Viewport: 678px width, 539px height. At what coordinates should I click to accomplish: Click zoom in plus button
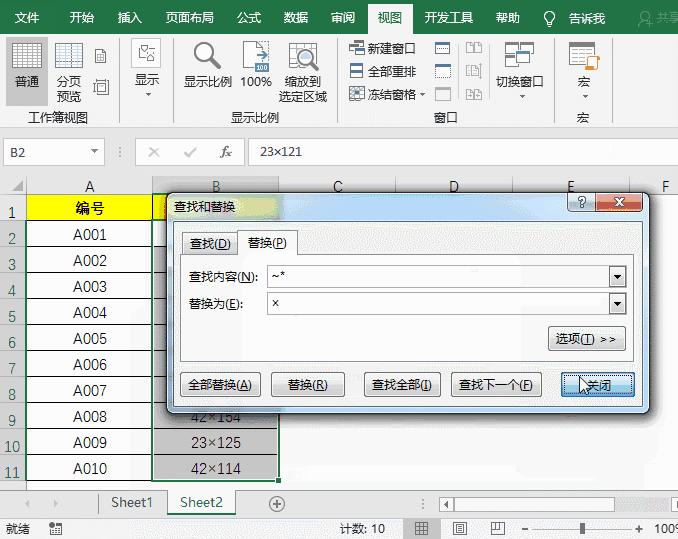[x=639, y=528]
